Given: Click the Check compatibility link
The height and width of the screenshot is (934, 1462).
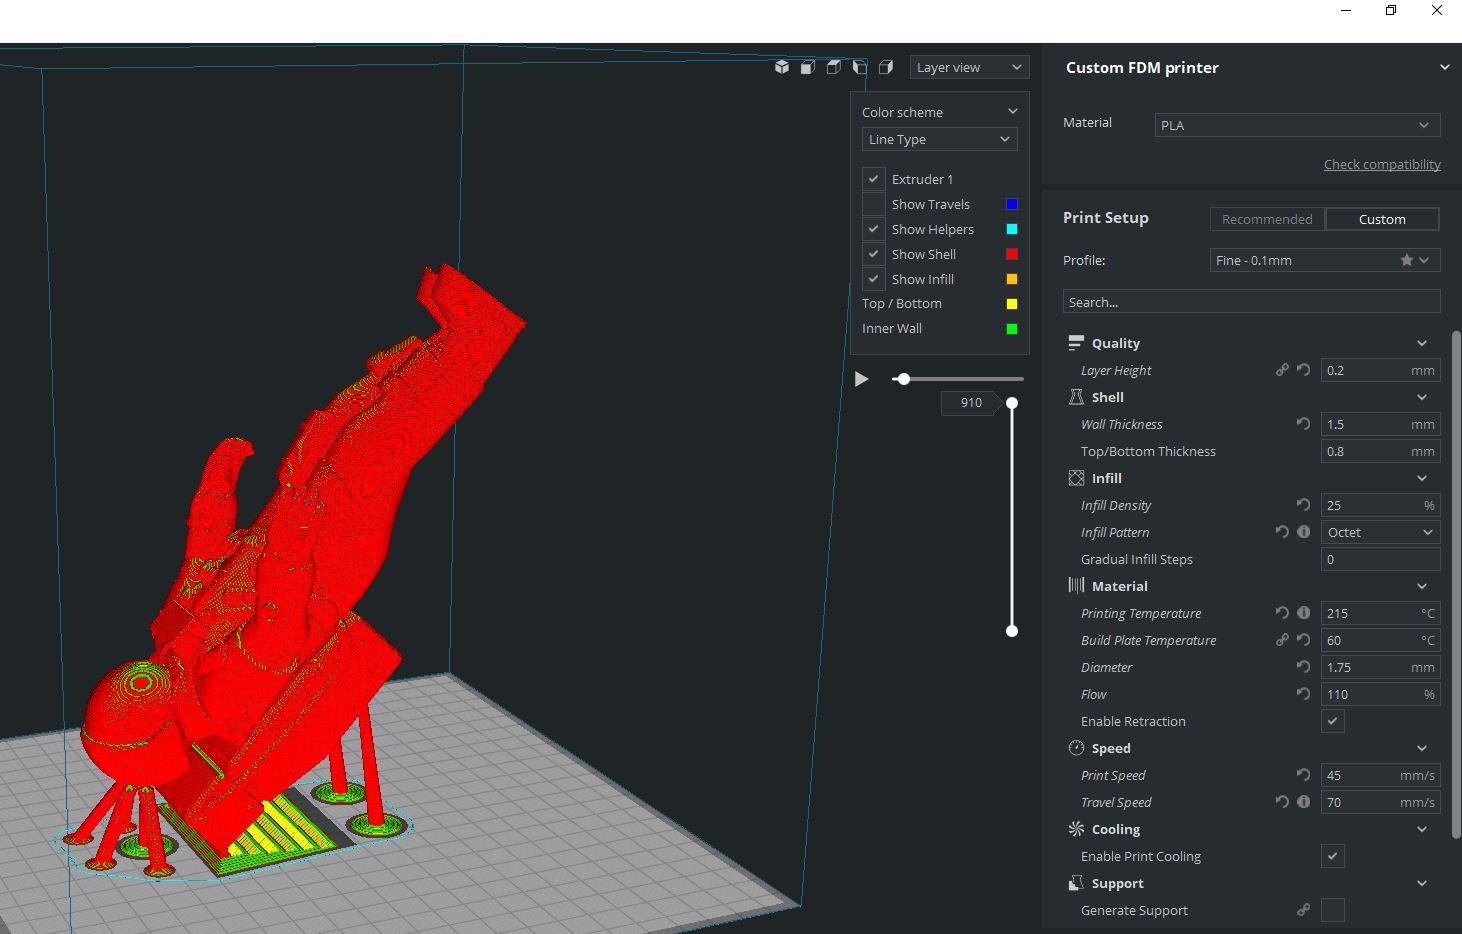Looking at the screenshot, I should tap(1382, 164).
